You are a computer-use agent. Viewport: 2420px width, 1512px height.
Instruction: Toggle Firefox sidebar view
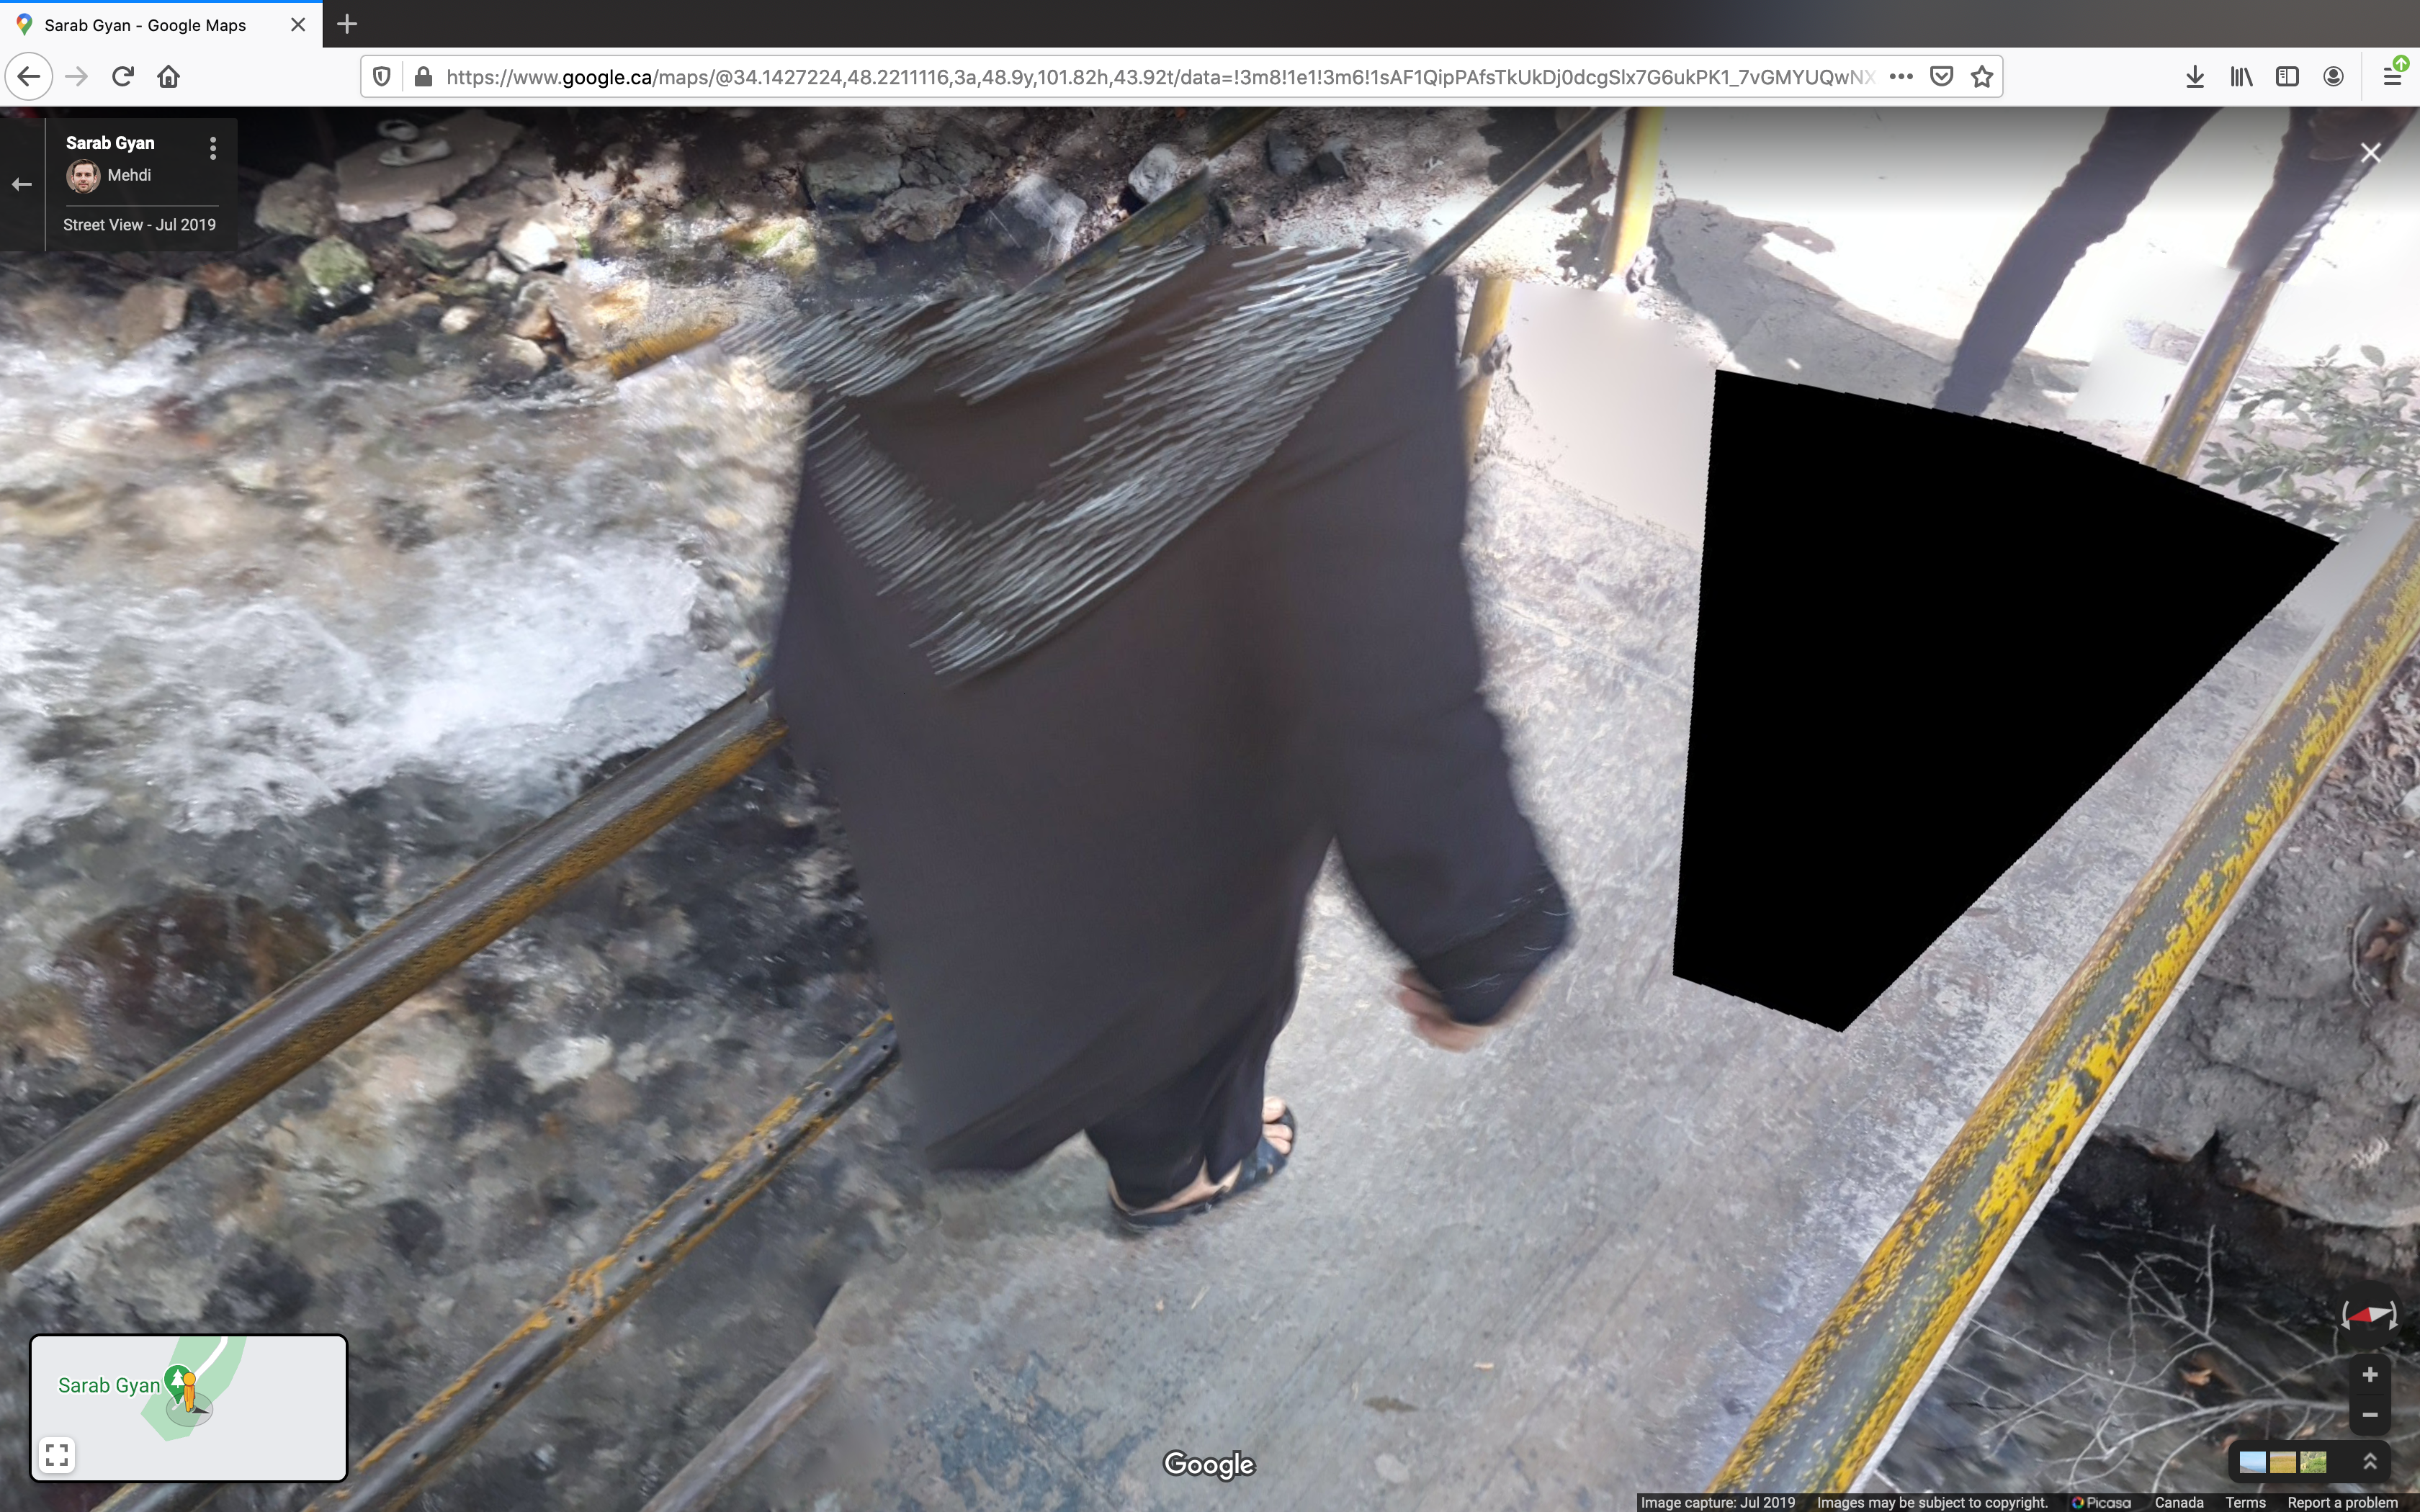2286,77
